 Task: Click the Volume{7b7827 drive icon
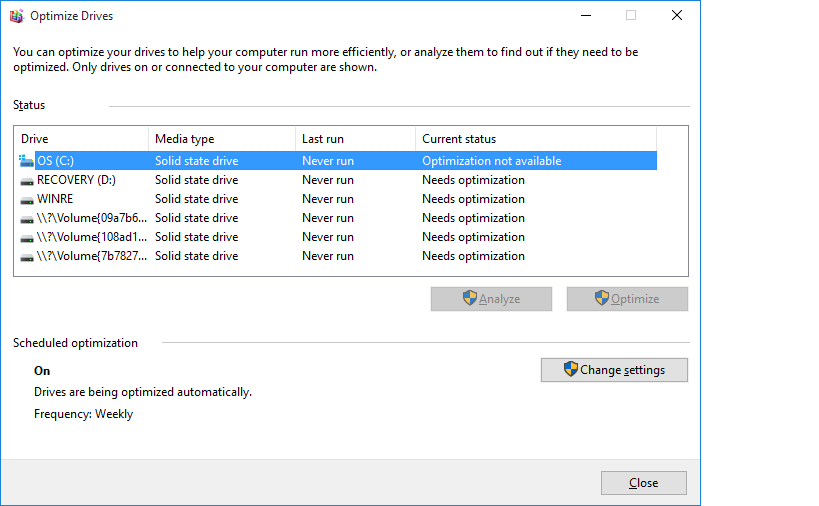(27, 257)
